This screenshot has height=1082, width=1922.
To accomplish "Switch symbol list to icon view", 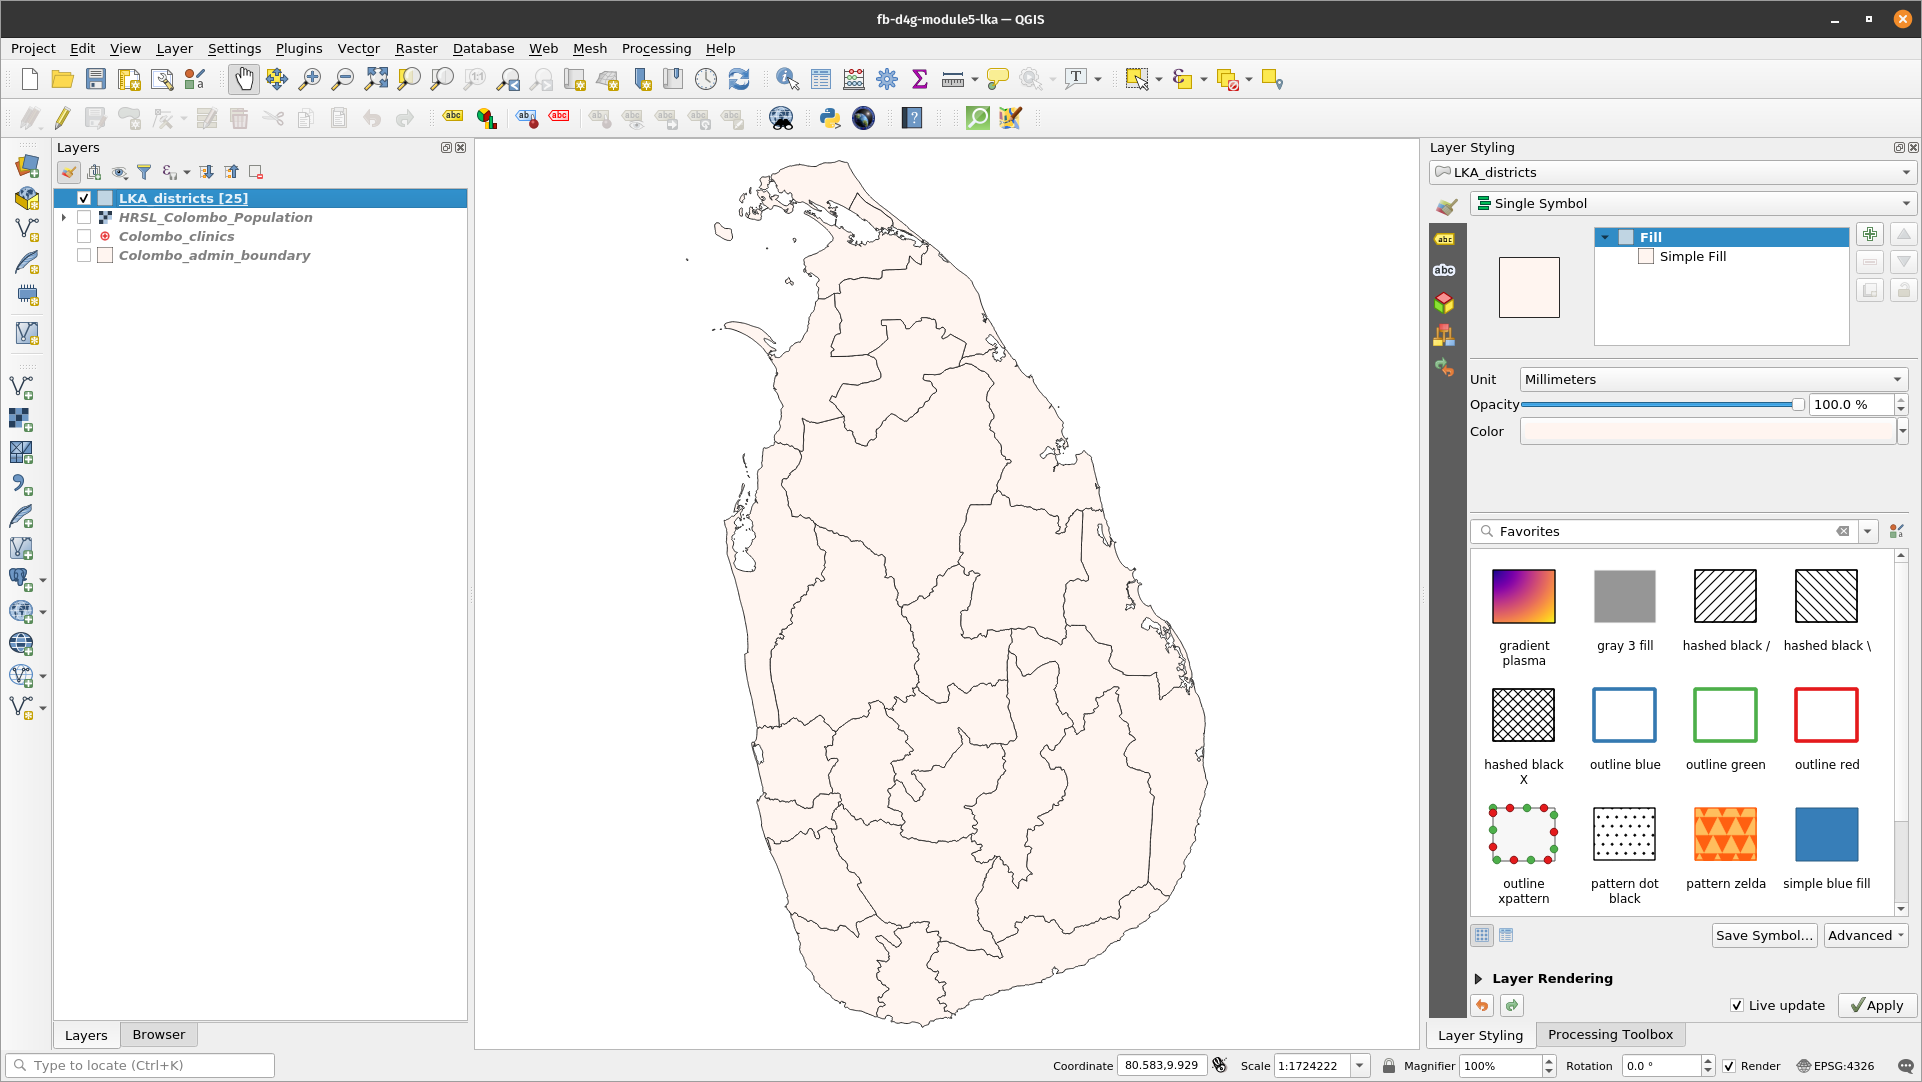I will [x=1482, y=936].
